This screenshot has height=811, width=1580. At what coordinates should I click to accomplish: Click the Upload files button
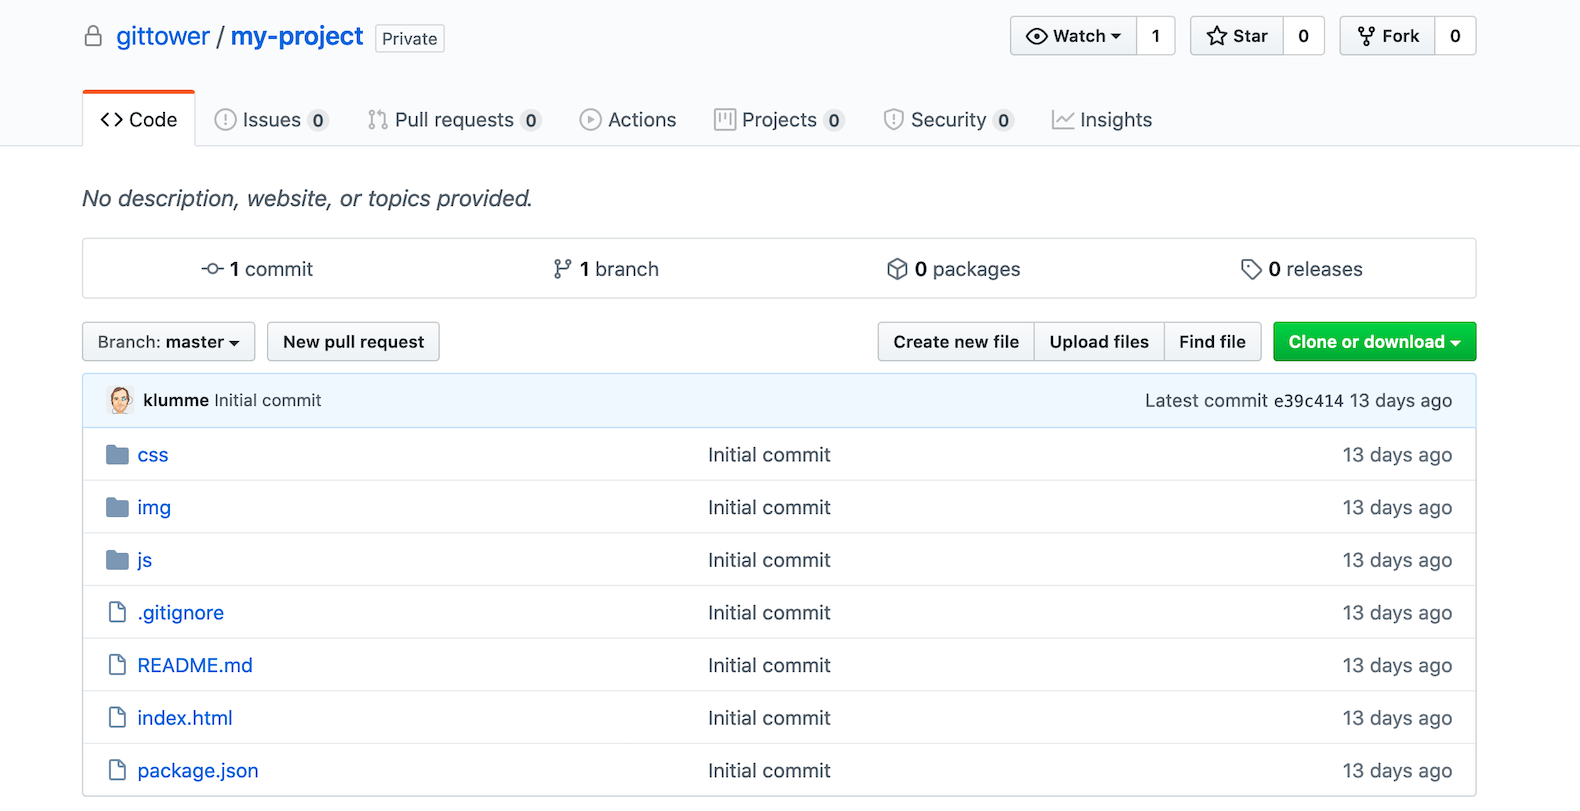coord(1099,342)
